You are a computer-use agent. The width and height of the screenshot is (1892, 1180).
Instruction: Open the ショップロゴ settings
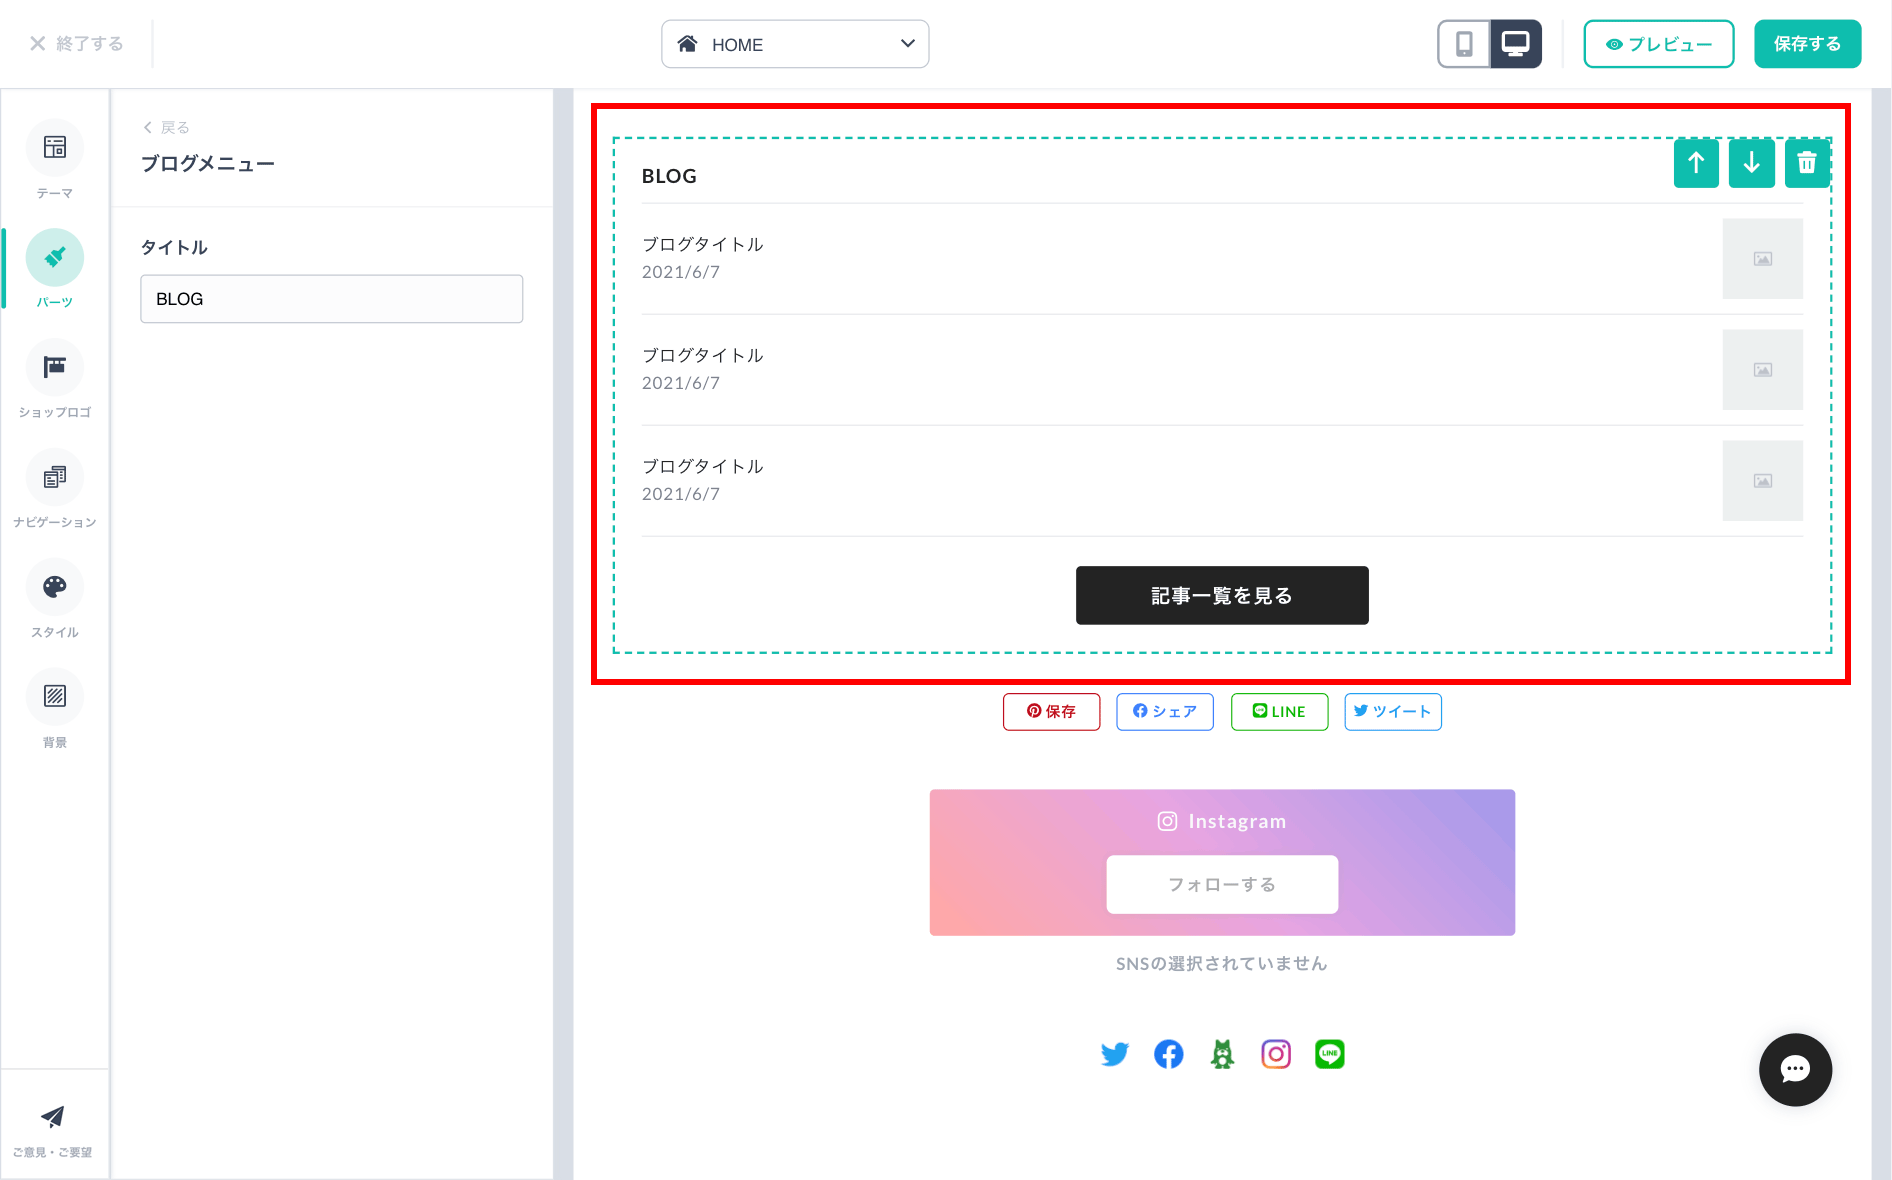(55, 378)
